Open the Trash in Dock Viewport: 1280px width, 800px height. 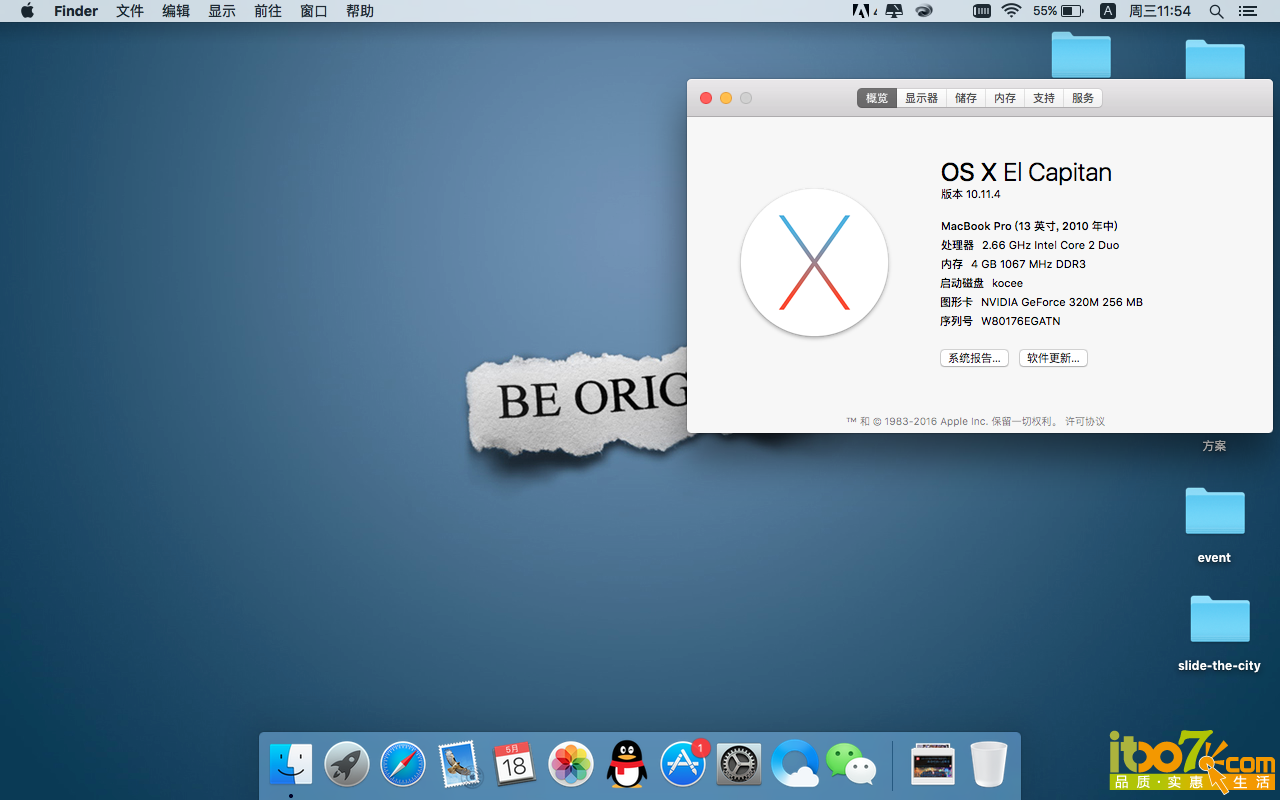click(x=989, y=765)
